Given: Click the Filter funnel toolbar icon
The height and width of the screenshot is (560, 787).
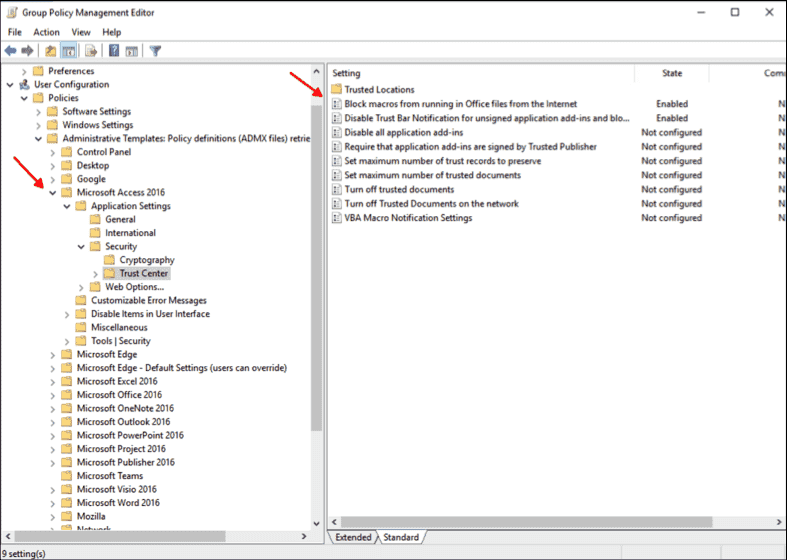Looking at the screenshot, I should [156, 51].
